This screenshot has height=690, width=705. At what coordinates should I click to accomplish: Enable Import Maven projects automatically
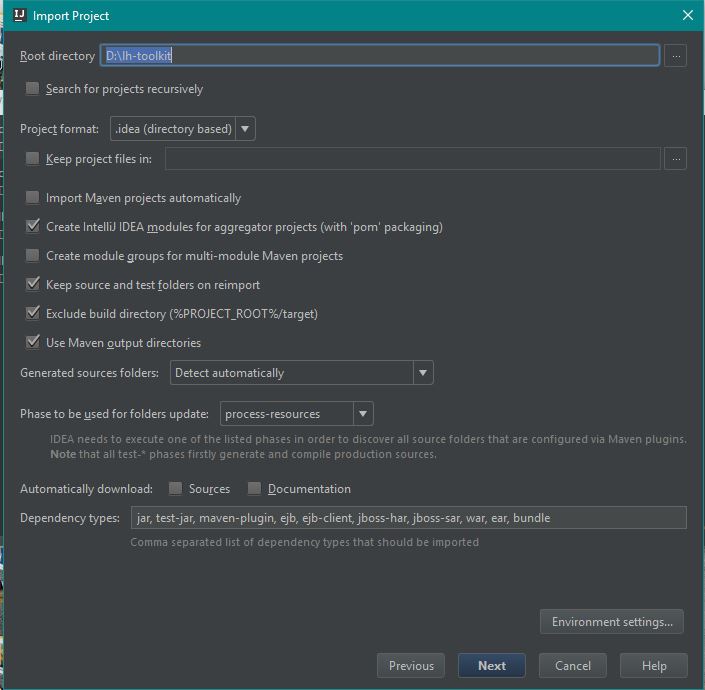click(32, 197)
